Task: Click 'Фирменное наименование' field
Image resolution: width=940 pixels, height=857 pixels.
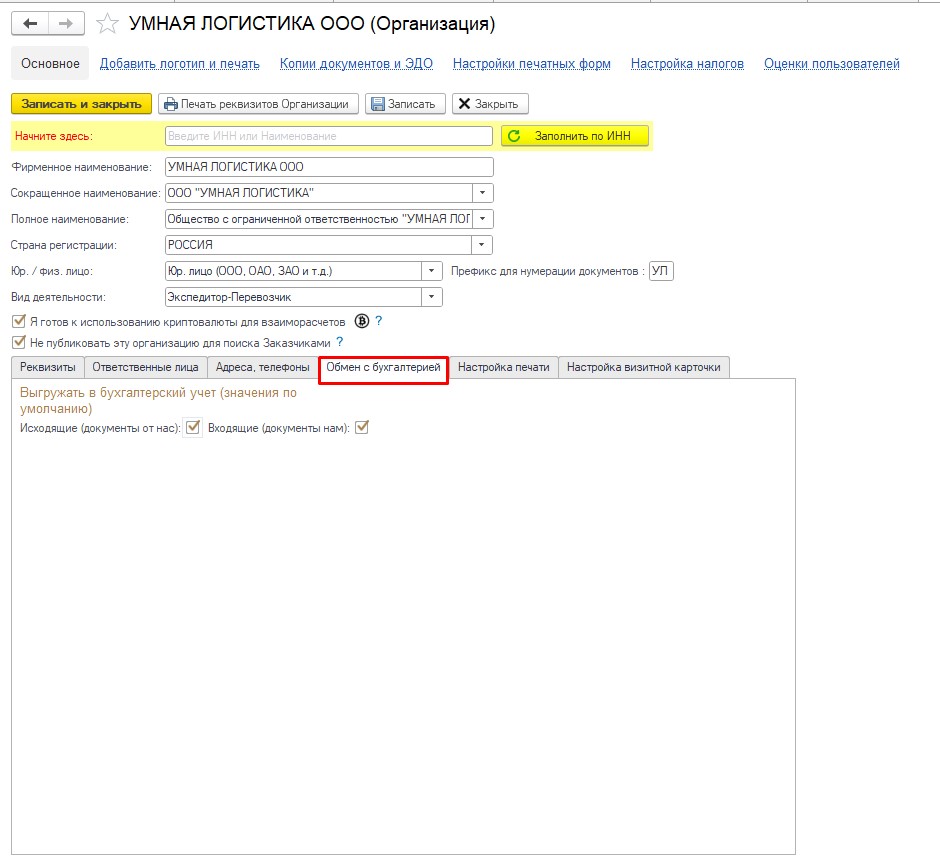Action: tap(329, 167)
